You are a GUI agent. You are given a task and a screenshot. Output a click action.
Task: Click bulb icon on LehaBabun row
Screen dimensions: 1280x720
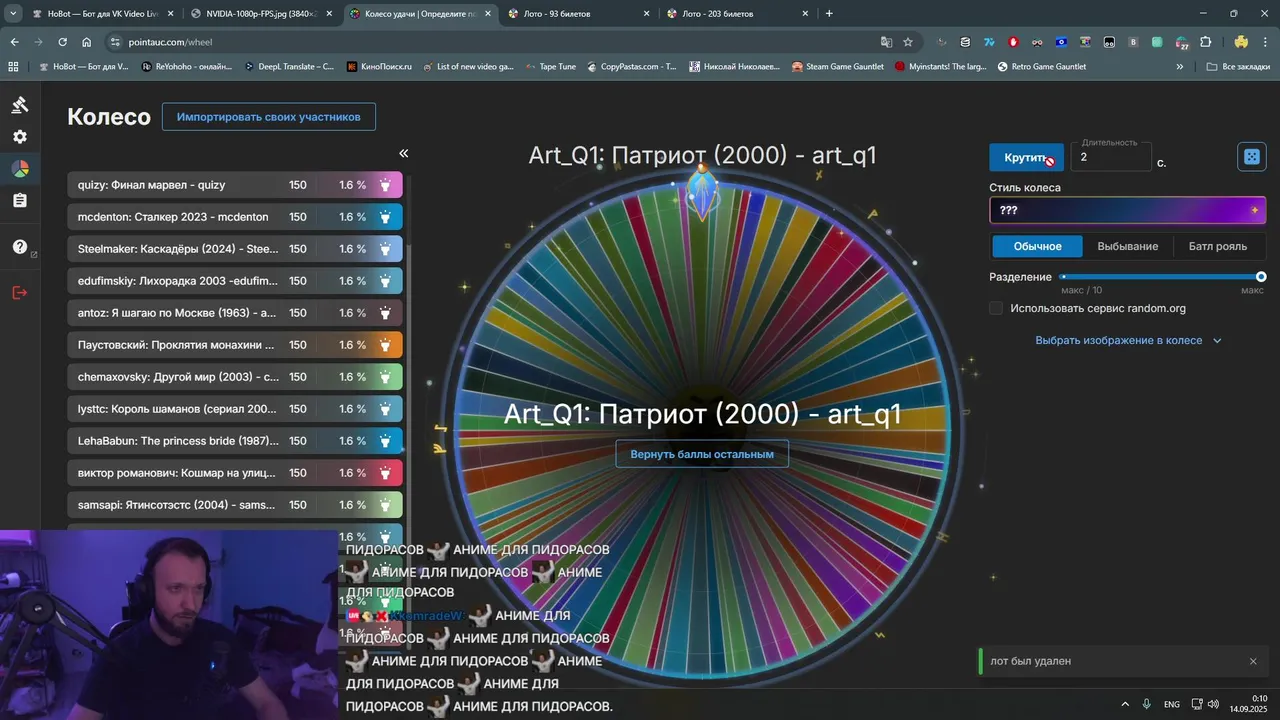[386, 441]
